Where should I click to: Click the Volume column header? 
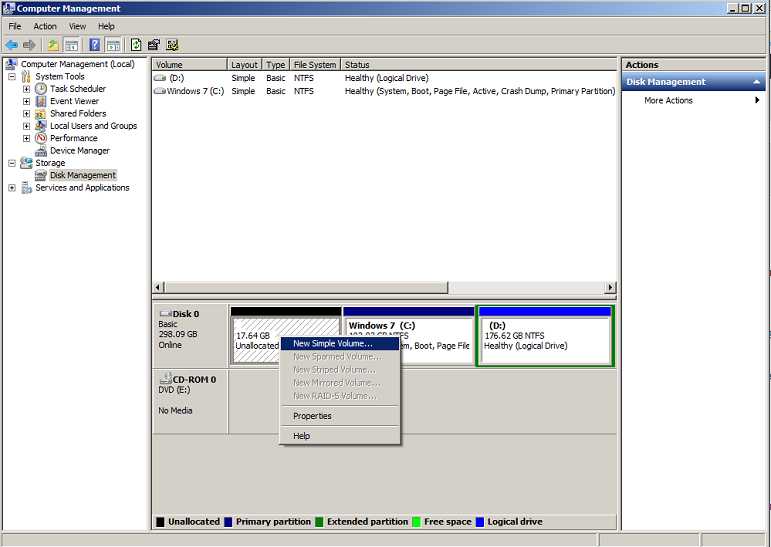[190, 65]
